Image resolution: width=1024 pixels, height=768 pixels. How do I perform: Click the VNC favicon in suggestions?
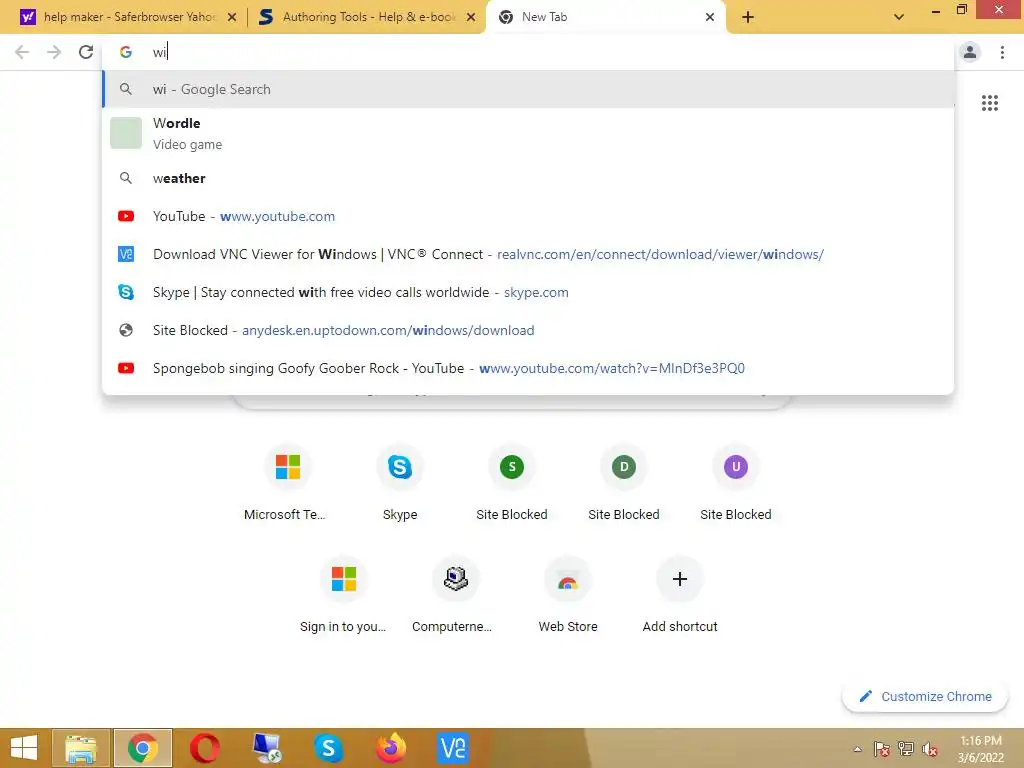126,254
